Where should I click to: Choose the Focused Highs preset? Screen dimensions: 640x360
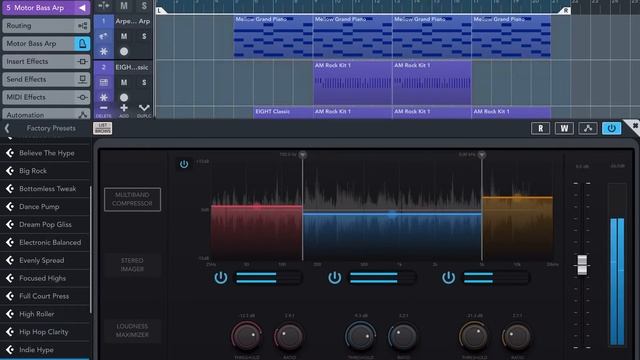tap(45, 278)
